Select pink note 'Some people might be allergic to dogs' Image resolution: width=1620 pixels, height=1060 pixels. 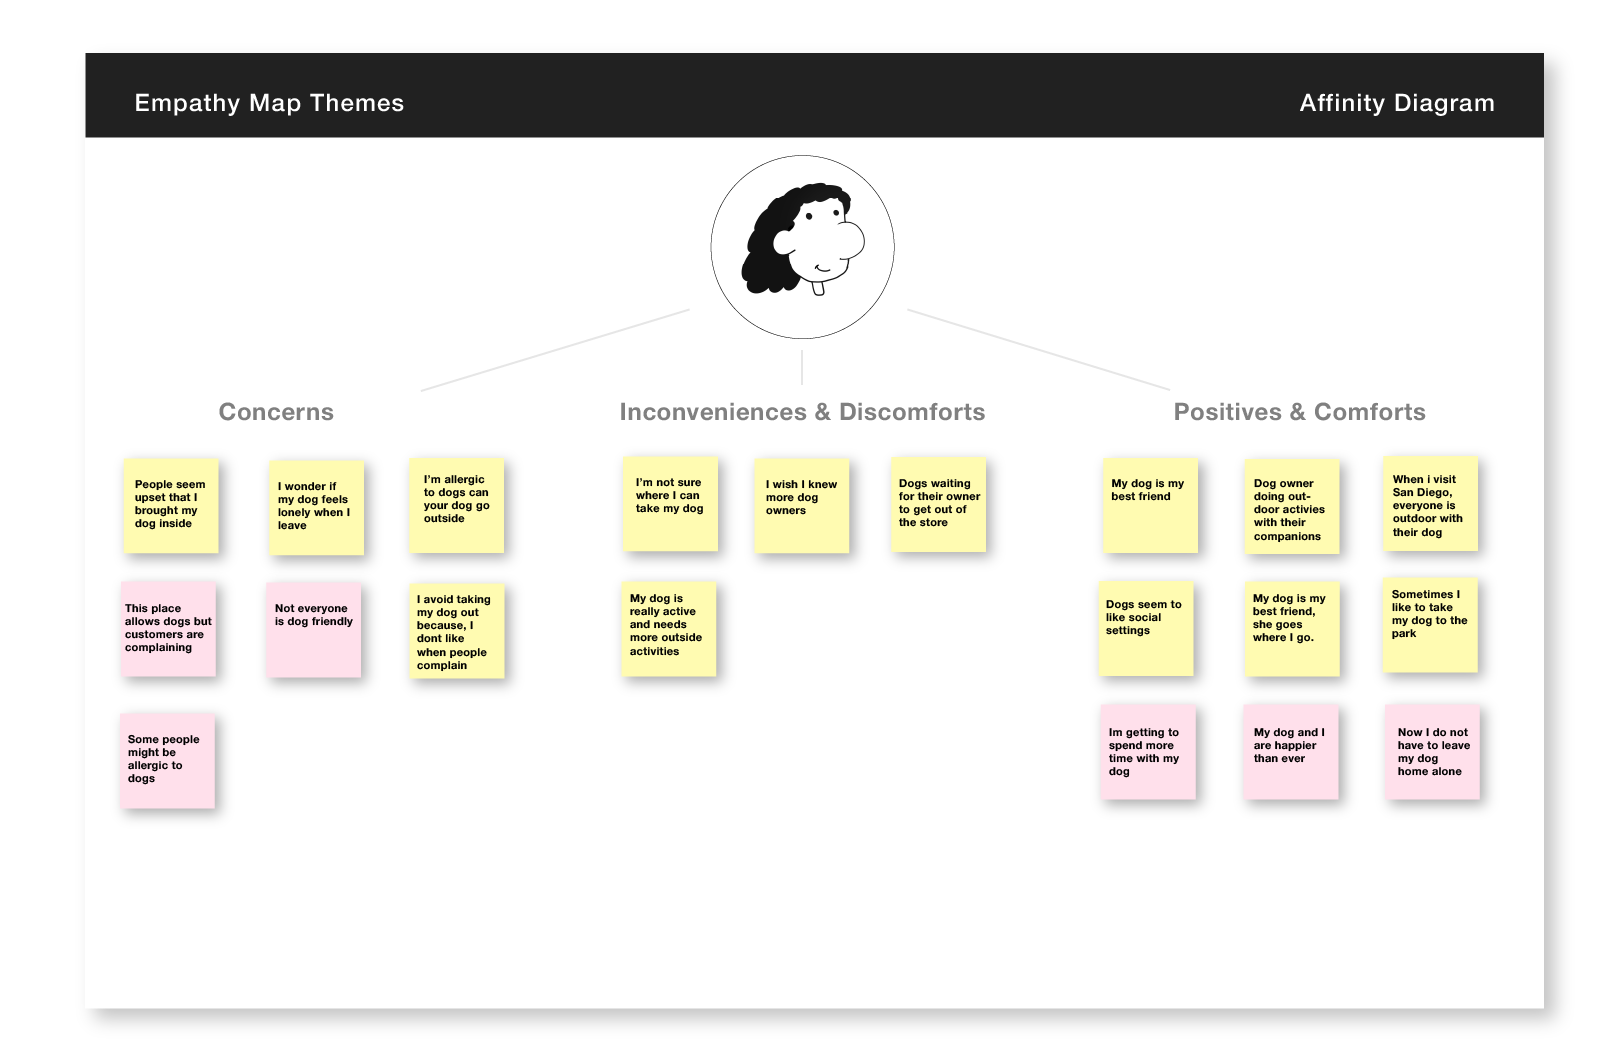[168, 761]
